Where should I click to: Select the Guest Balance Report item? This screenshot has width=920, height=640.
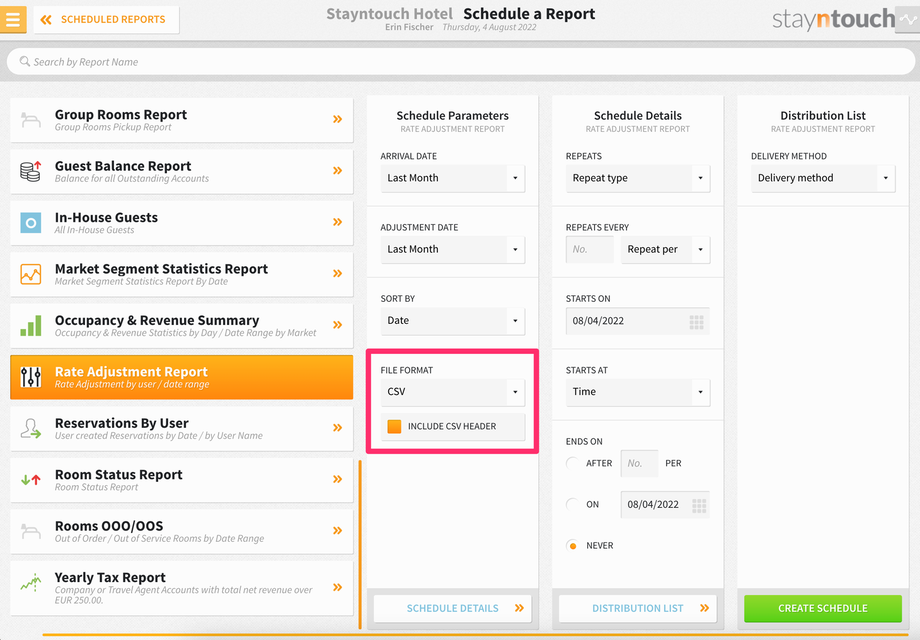[182, 171]
